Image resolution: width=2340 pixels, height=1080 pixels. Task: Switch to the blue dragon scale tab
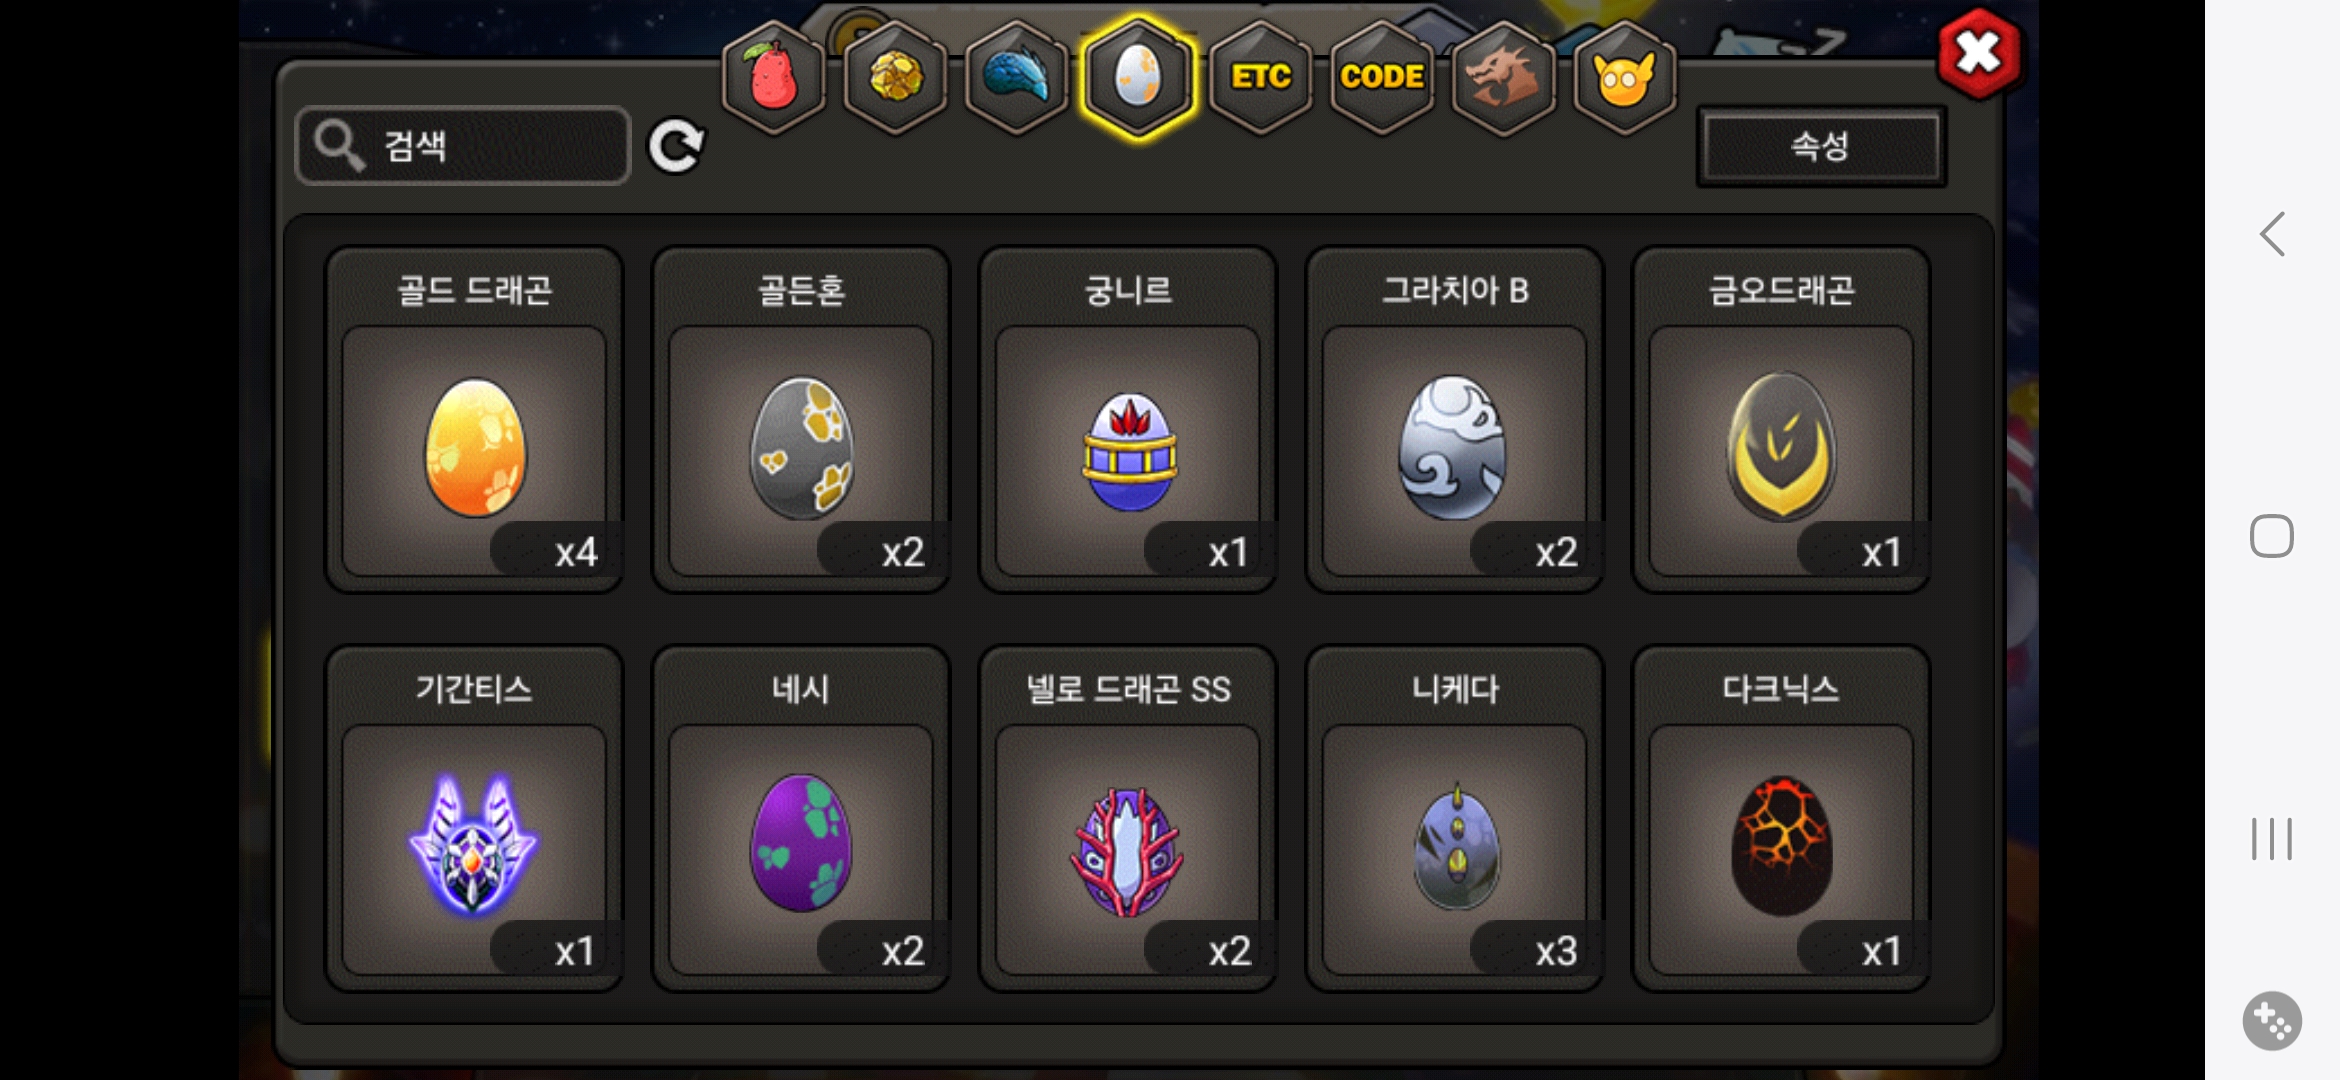[x=1016, y=78]
